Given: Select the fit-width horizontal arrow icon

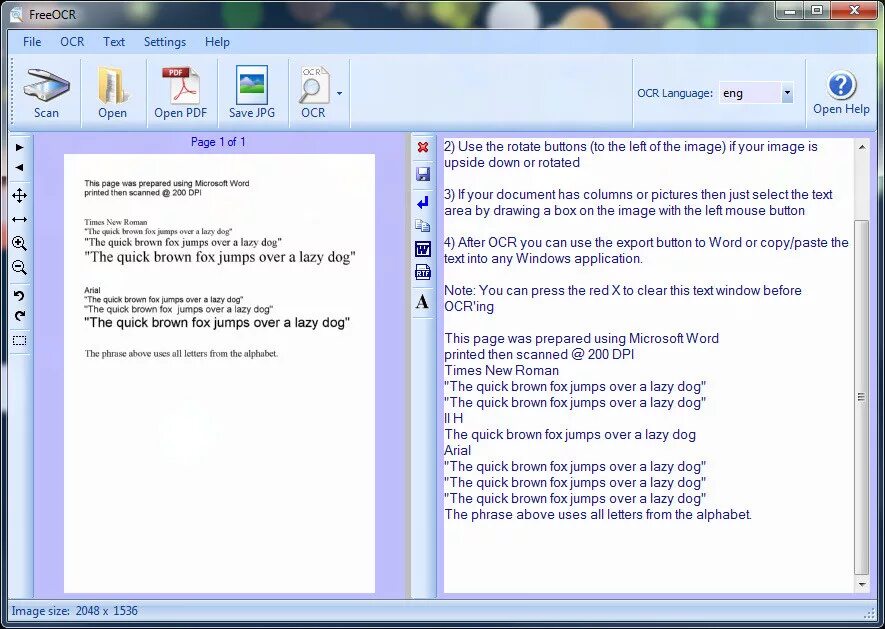Looking at the screenshot, I should coord(20,219).
